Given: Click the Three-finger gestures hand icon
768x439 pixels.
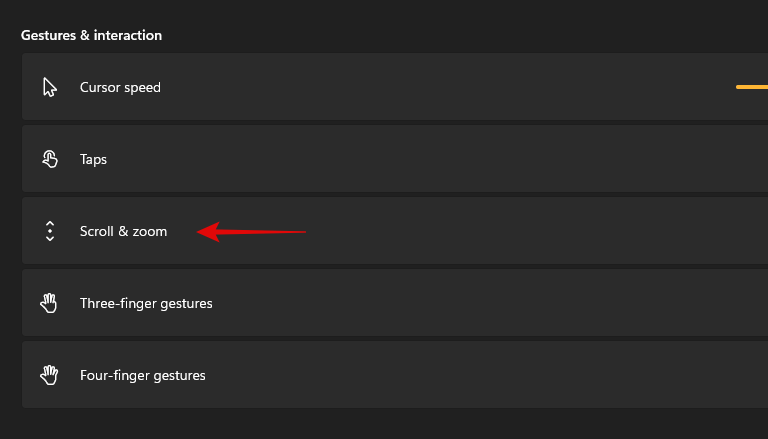Looking at the screenshot, I should [50, 303].
